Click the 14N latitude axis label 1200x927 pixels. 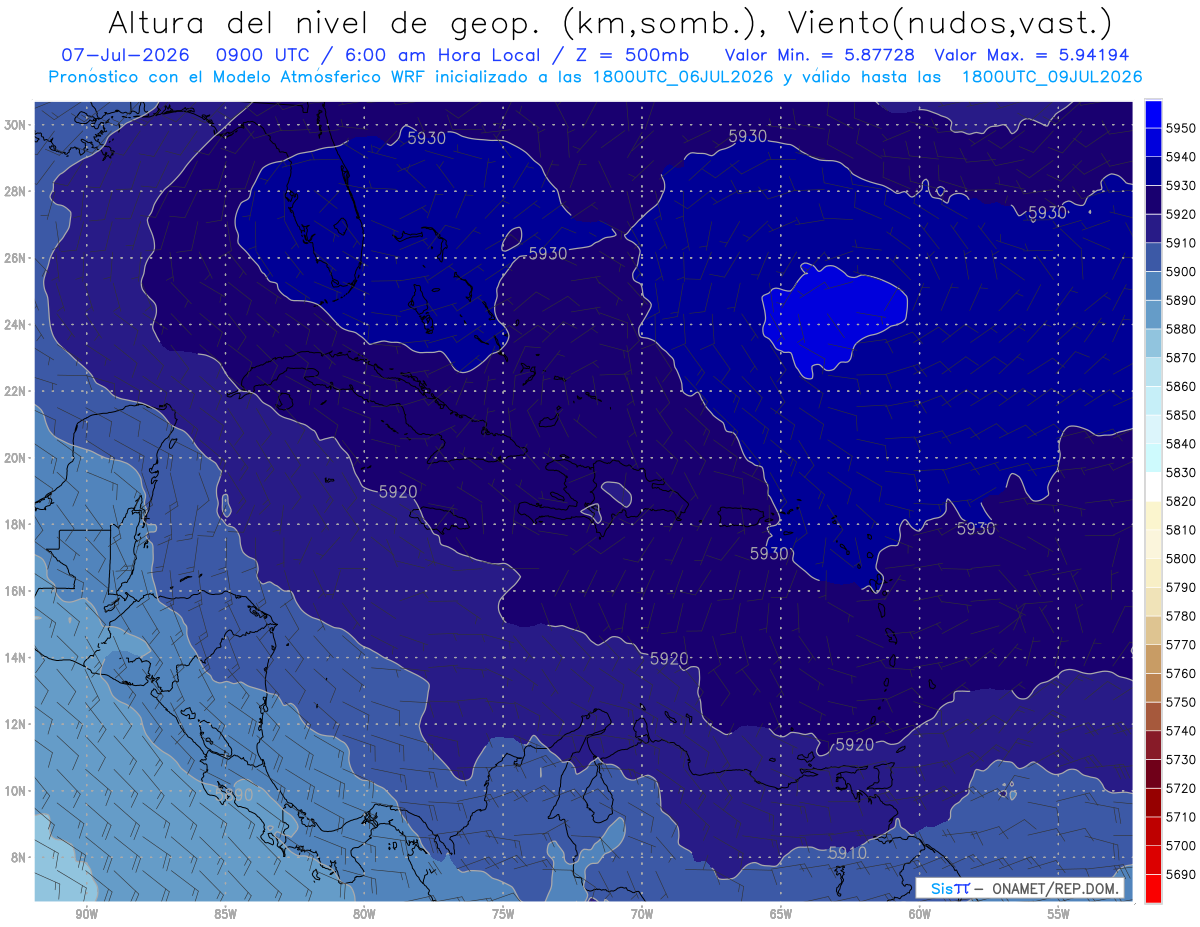click(16, 657)
